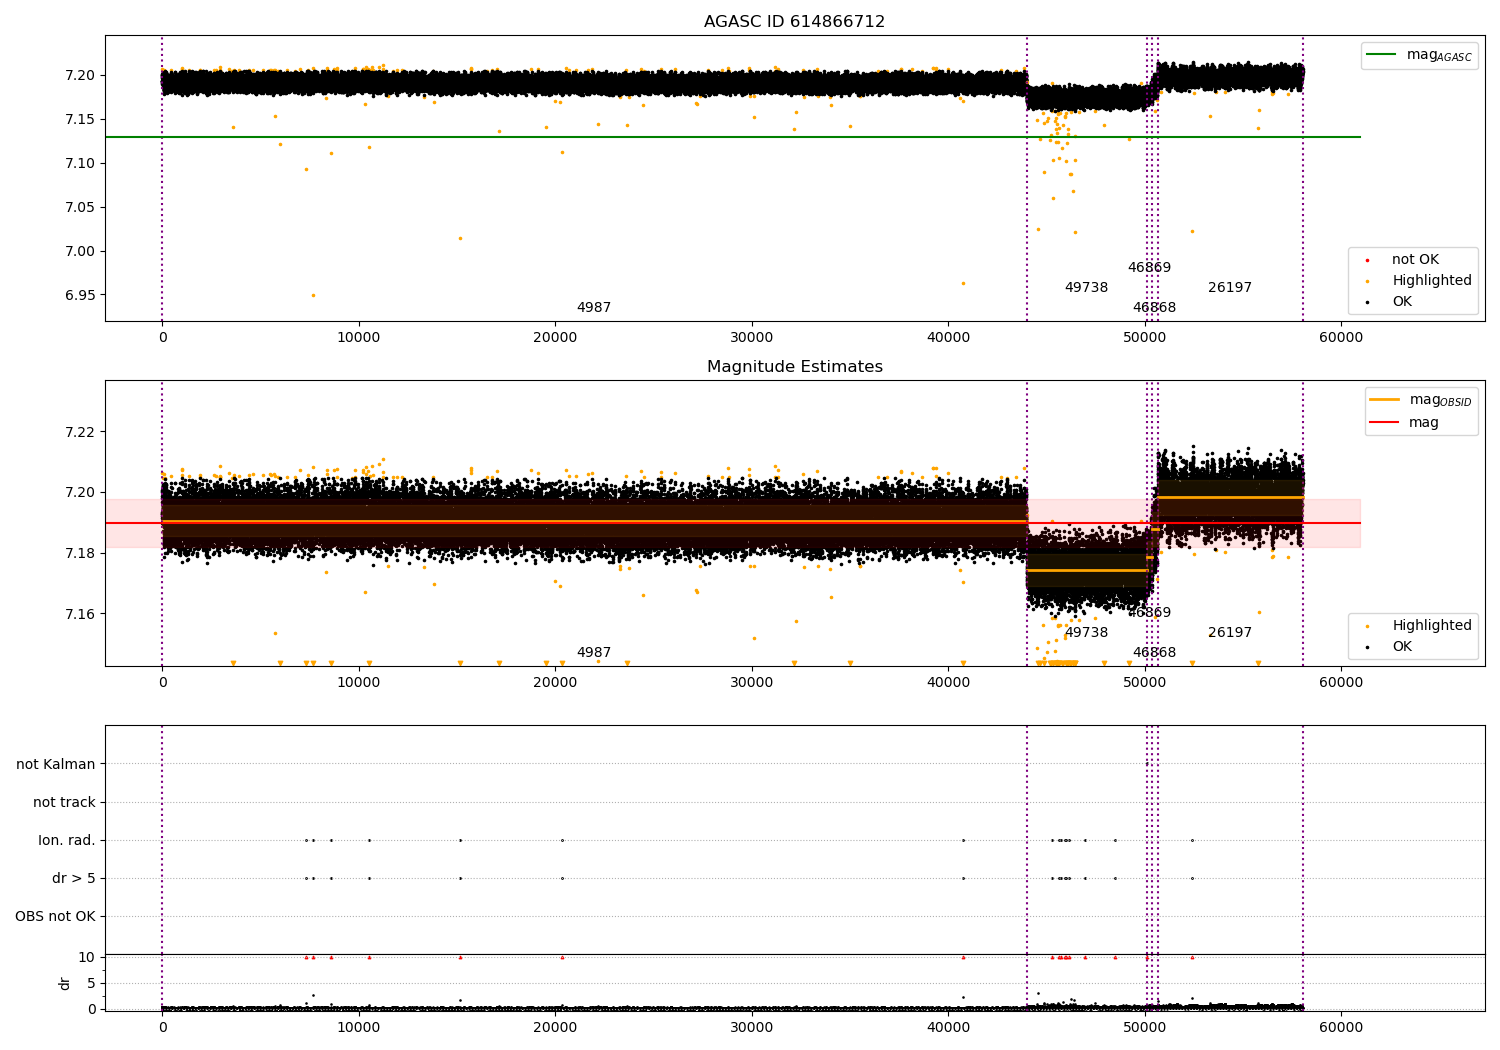The width and height of the screenshot is (1500, 1050).
Task: Click "49738" in the Magnitude Estimates plot
Action: (1086, 633)
